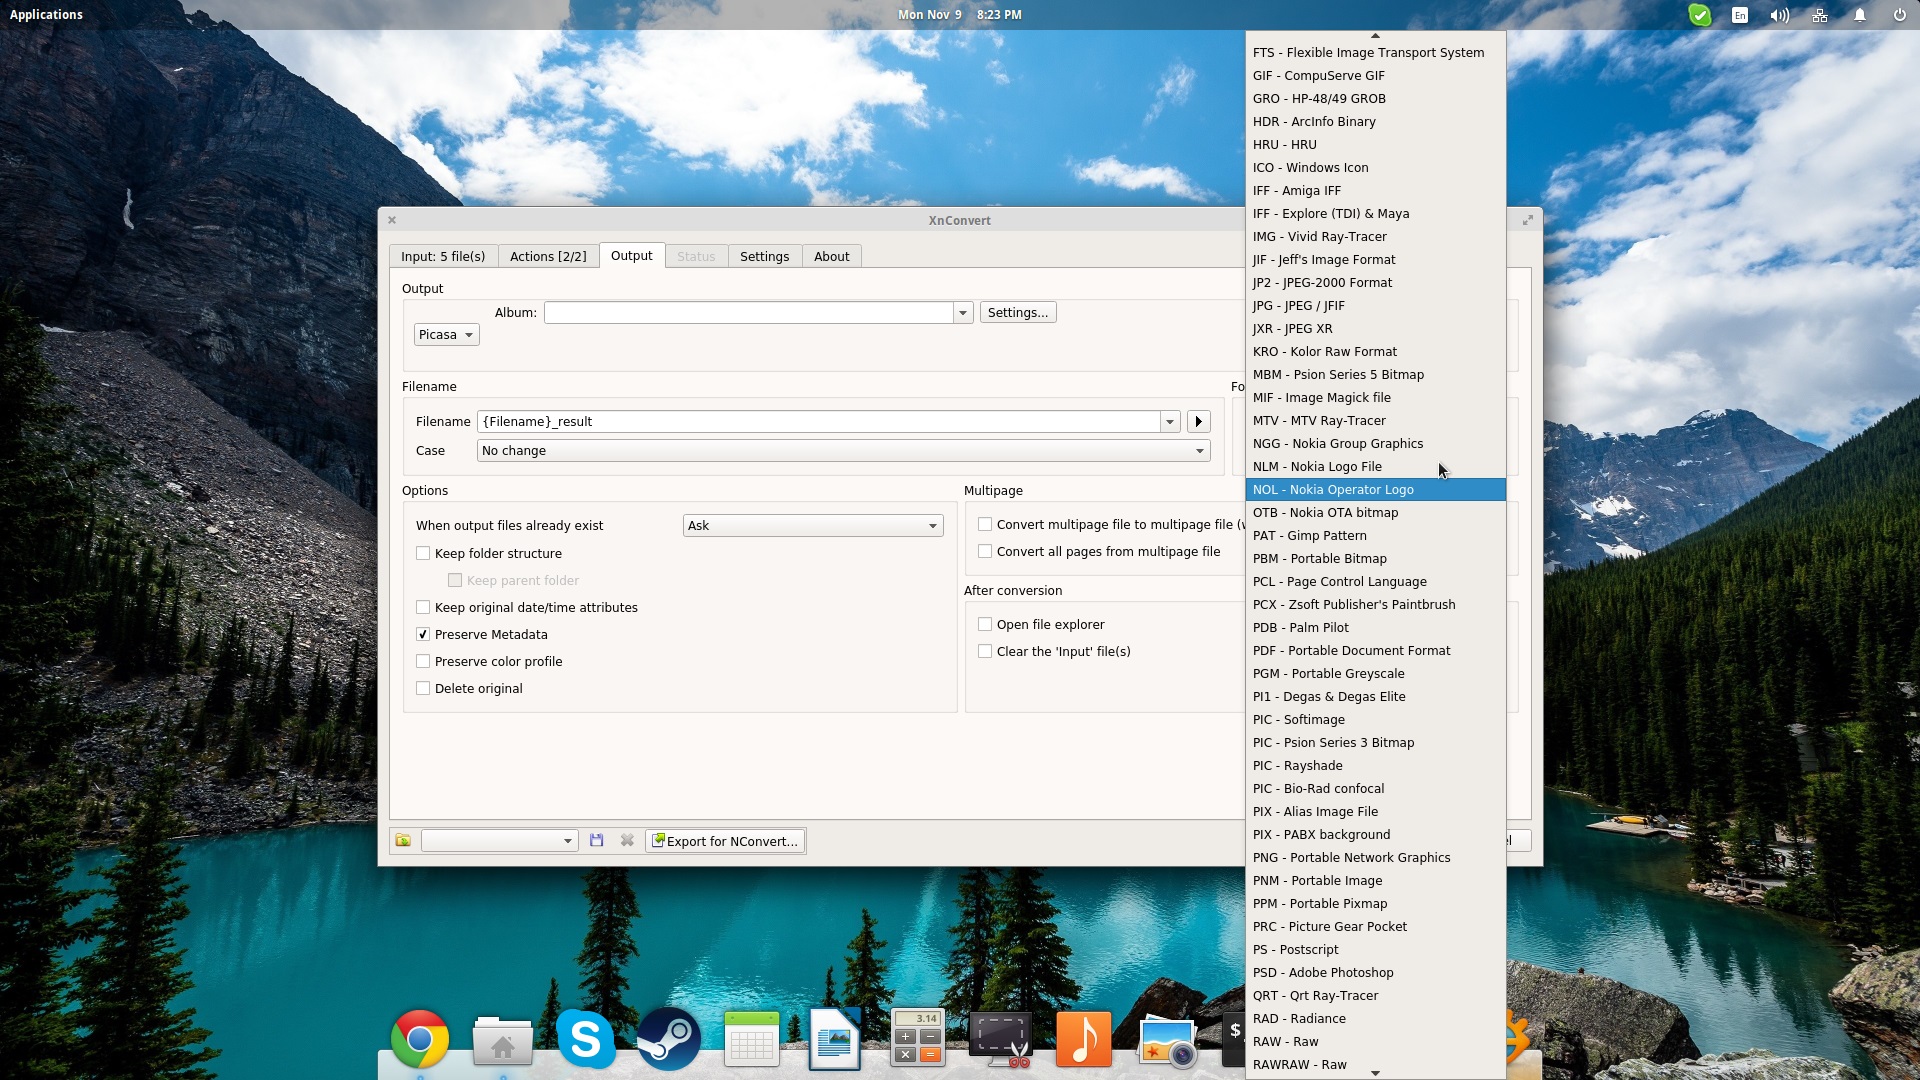Open the 'Ask' file exists dropdown

tap(813, 526)
